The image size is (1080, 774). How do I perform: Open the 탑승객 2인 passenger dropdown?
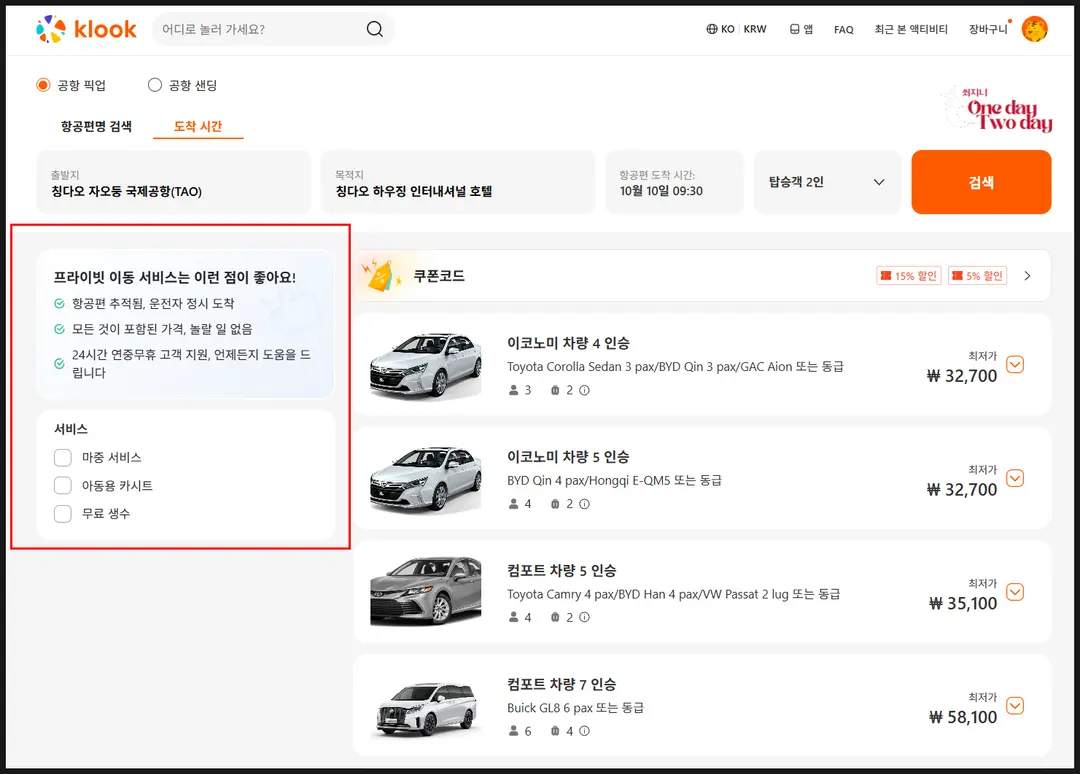[827, 182]
